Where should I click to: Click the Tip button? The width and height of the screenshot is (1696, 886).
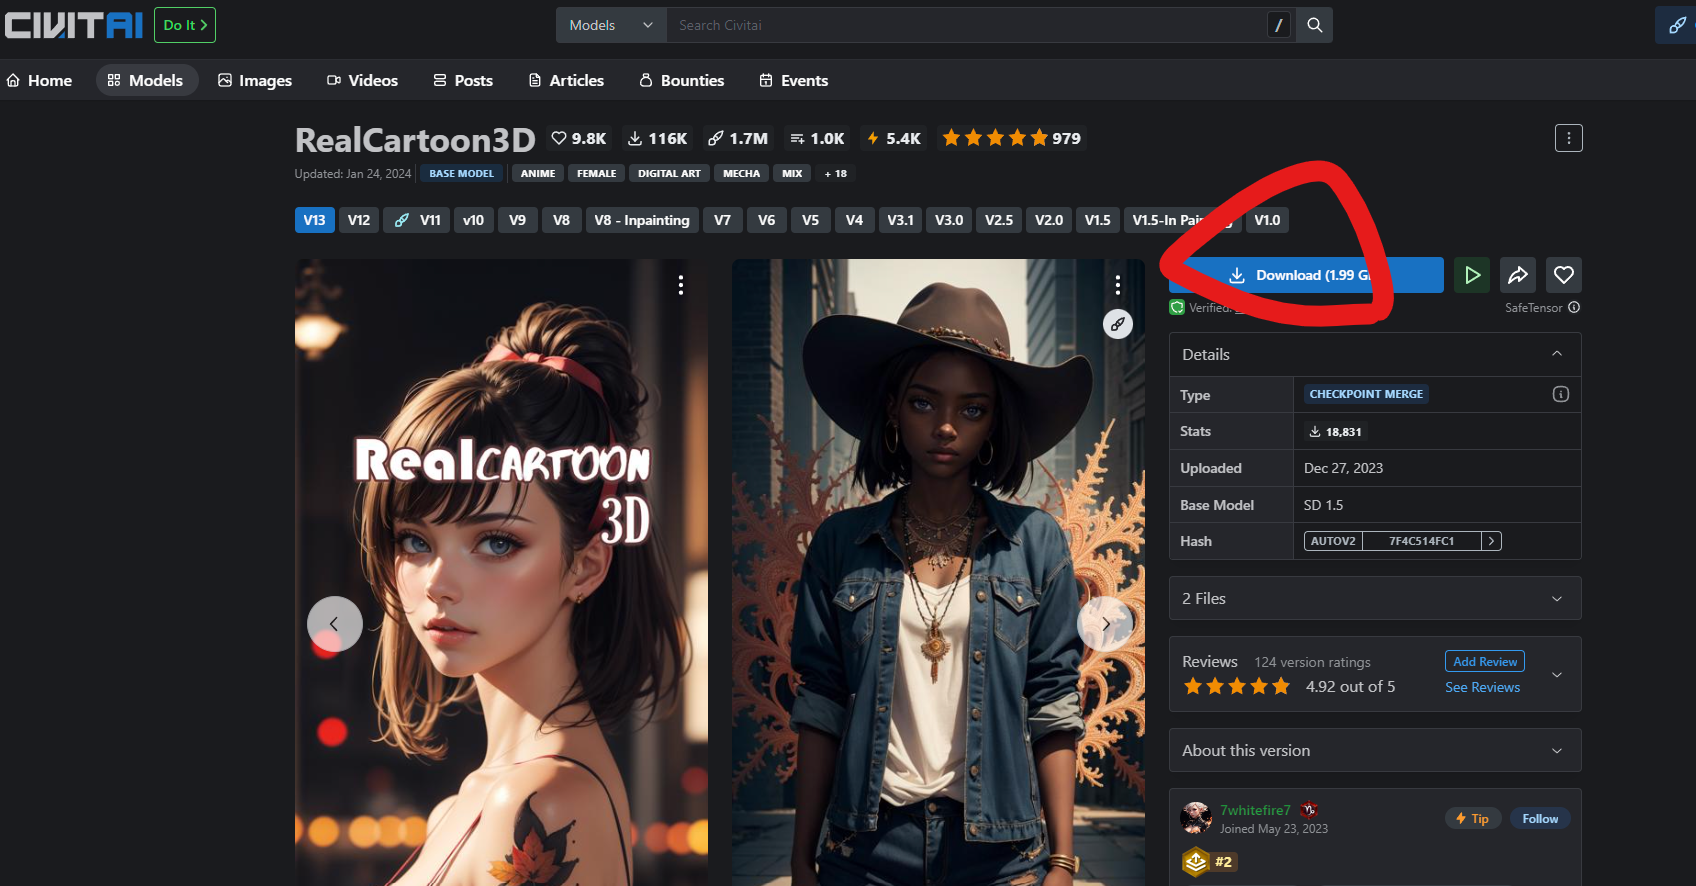[x=1472, y=818]
